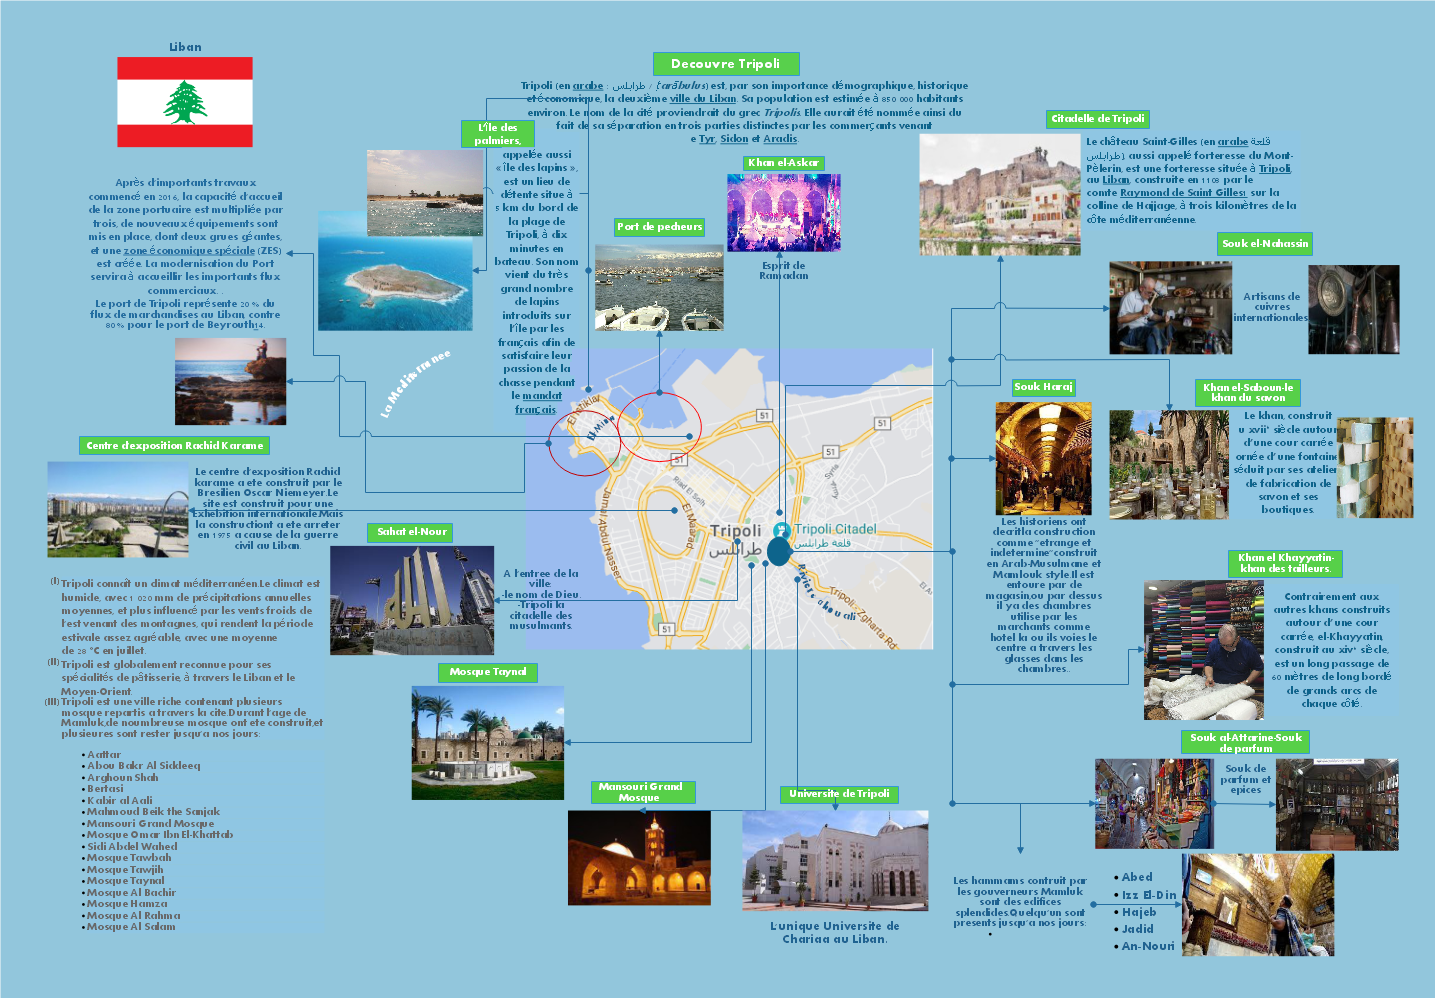The height and width of the screenshot is (998, 1435).
Task: Follow the 'Raymond de Saint Gilles' link
Action: click(x=1183, y=193)
